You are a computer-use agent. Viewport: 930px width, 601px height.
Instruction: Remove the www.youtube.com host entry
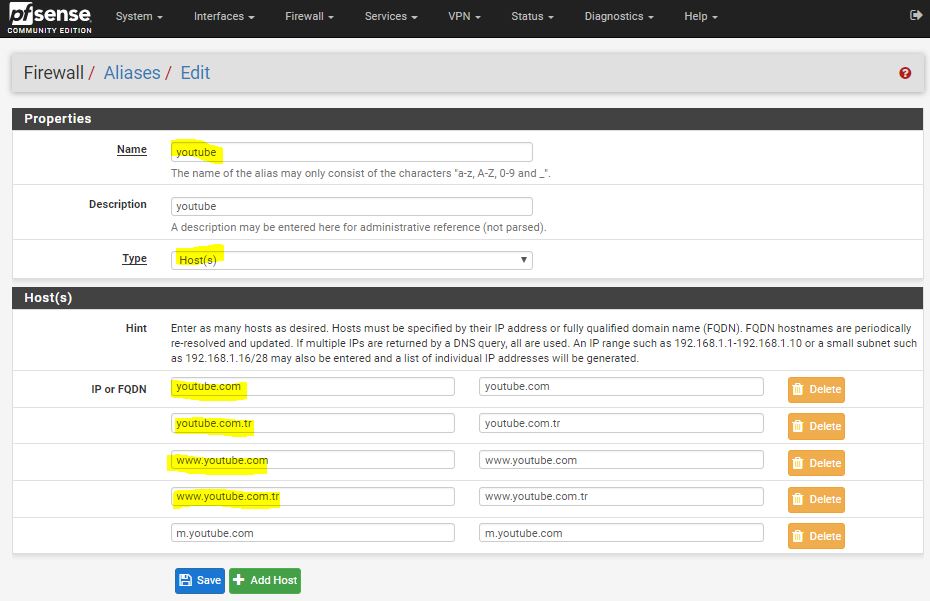coord(816,463)
